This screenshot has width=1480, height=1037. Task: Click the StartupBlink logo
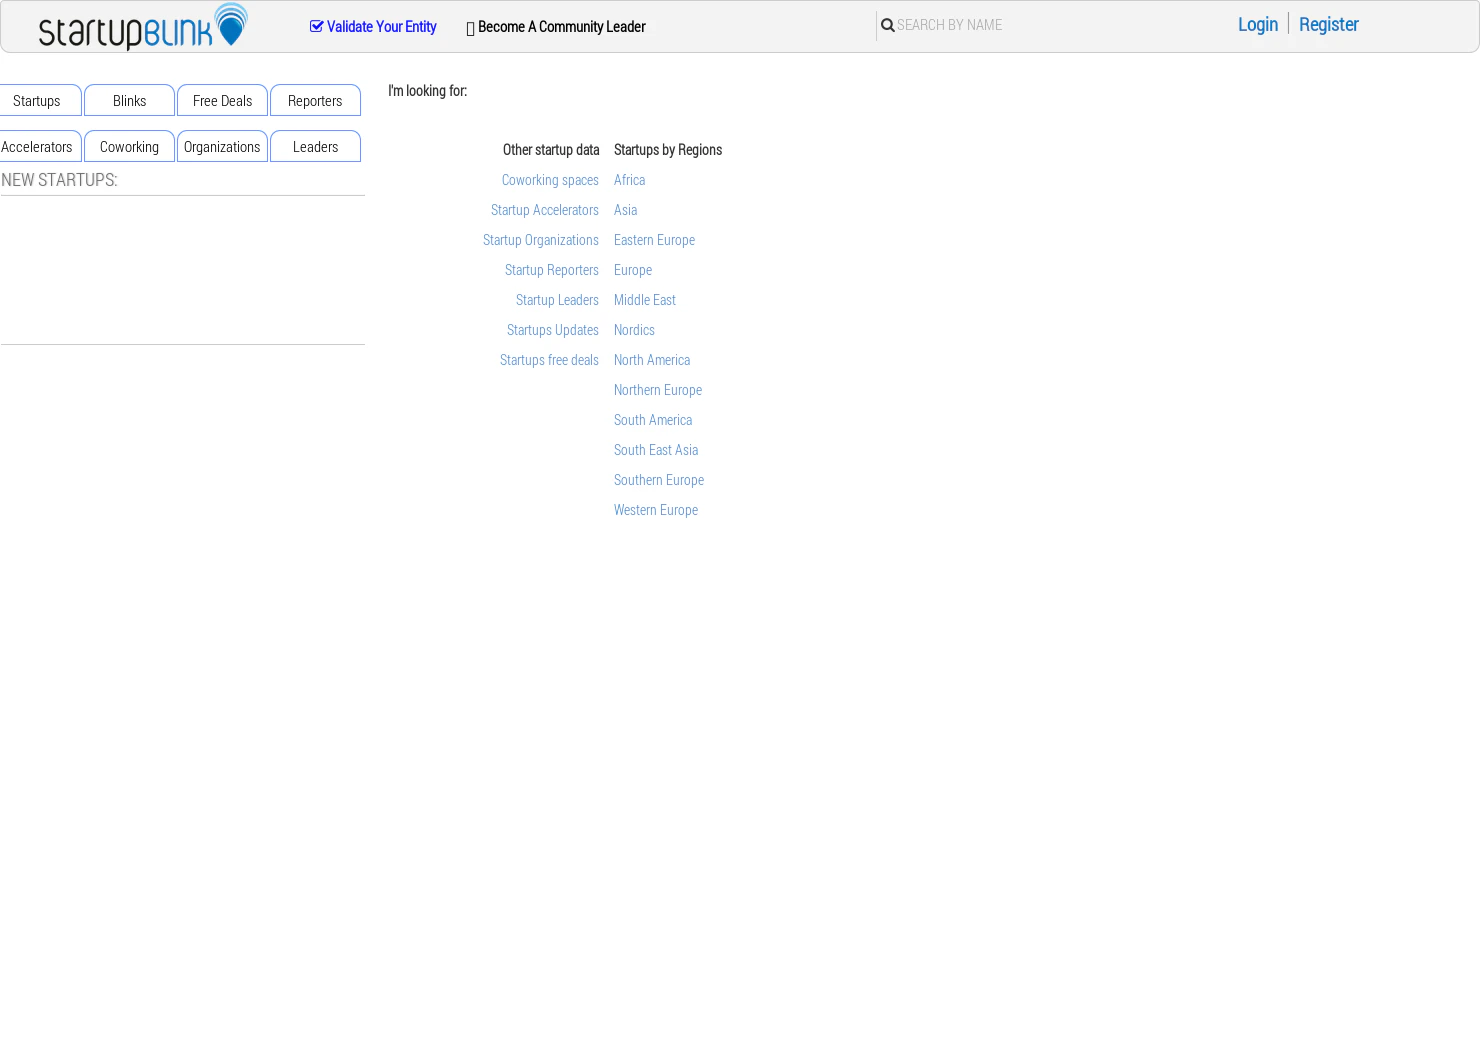[143, 26]
